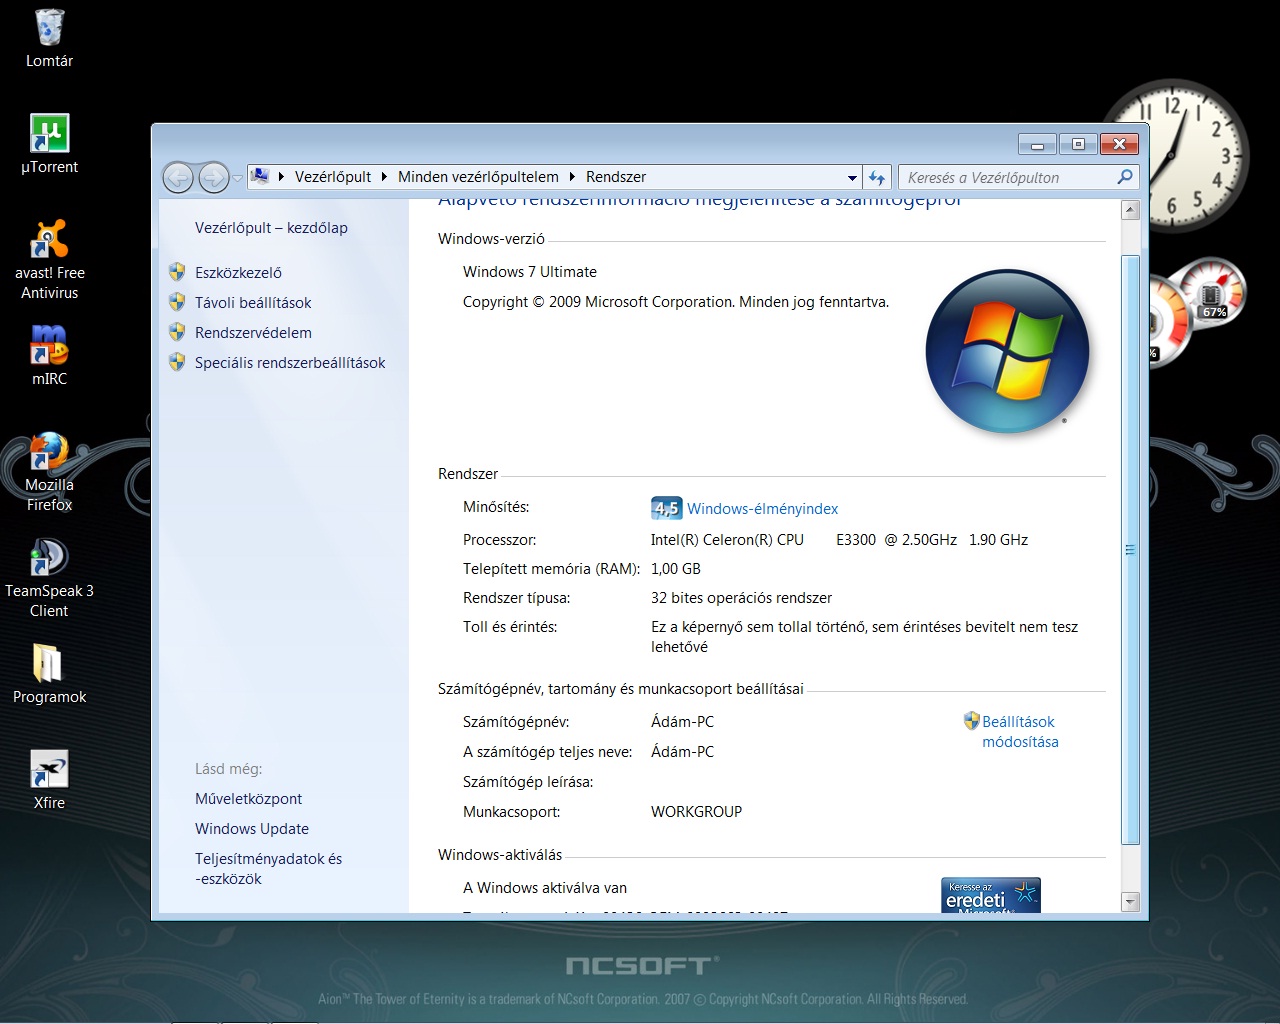Open Rendszervédelem settings

253,332
